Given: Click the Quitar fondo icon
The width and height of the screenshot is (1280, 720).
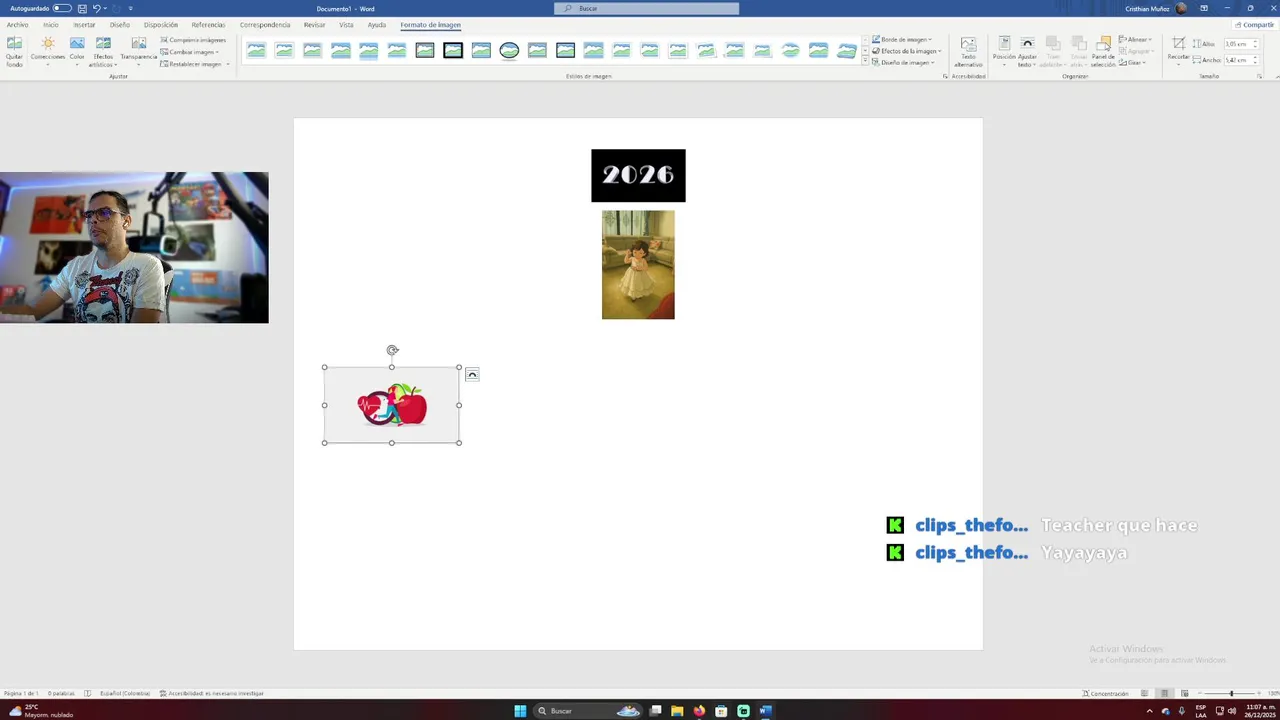Looking at the screenshot, I should 14,51.
